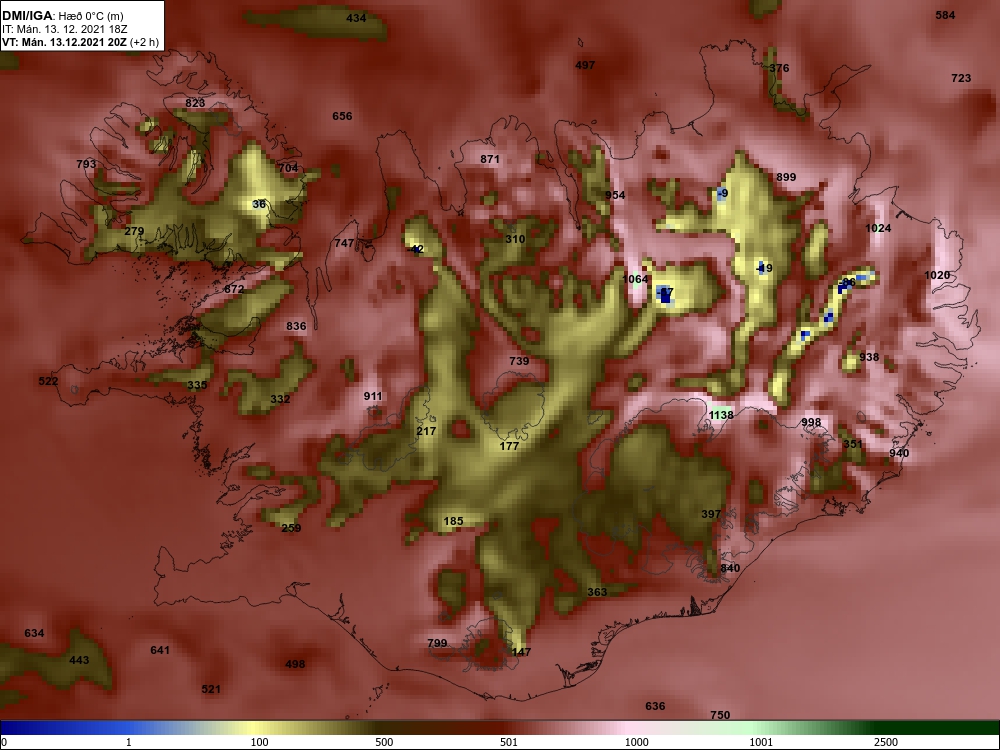Click the map value 498
Image resolution: width=1000 pixels, height=750 pixels.
[295, 665]
